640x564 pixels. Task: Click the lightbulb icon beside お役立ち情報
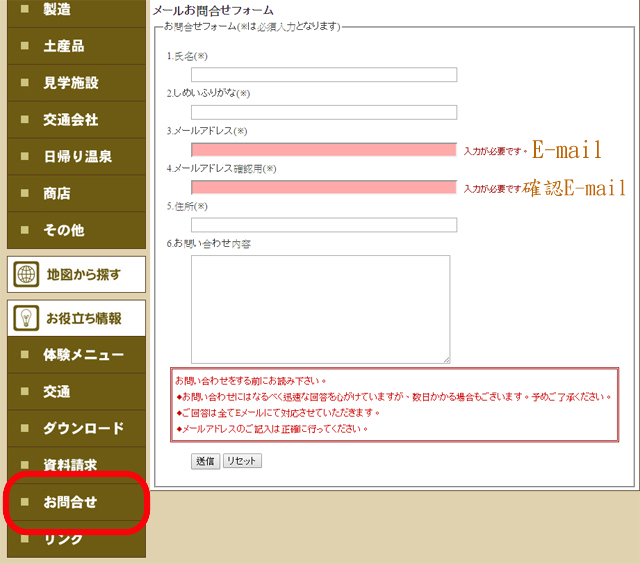pos(26,319)
